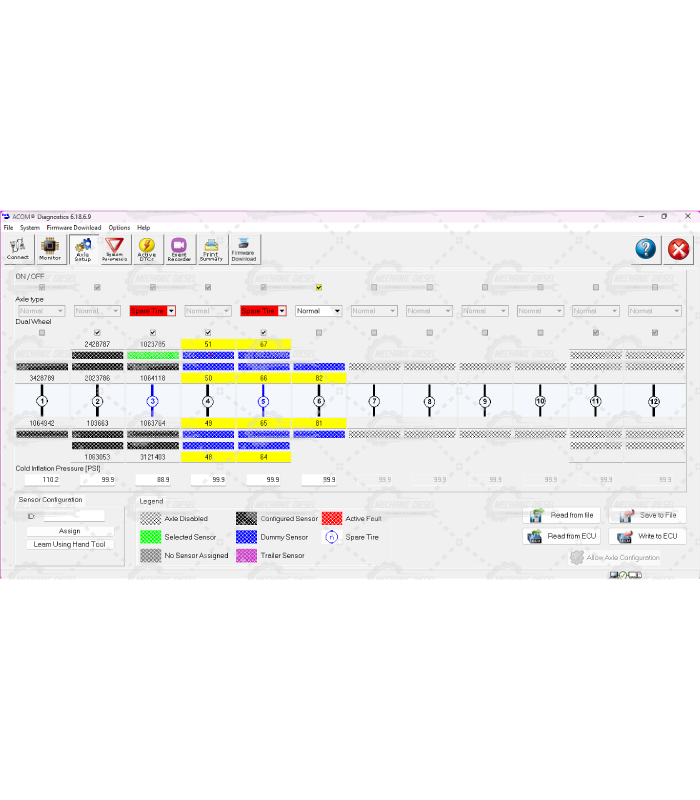Viewport: 700px width, 800px height.
Task: Toggle the ON/OFF checkbox for axle 6
Action: (x=319, y=287)
